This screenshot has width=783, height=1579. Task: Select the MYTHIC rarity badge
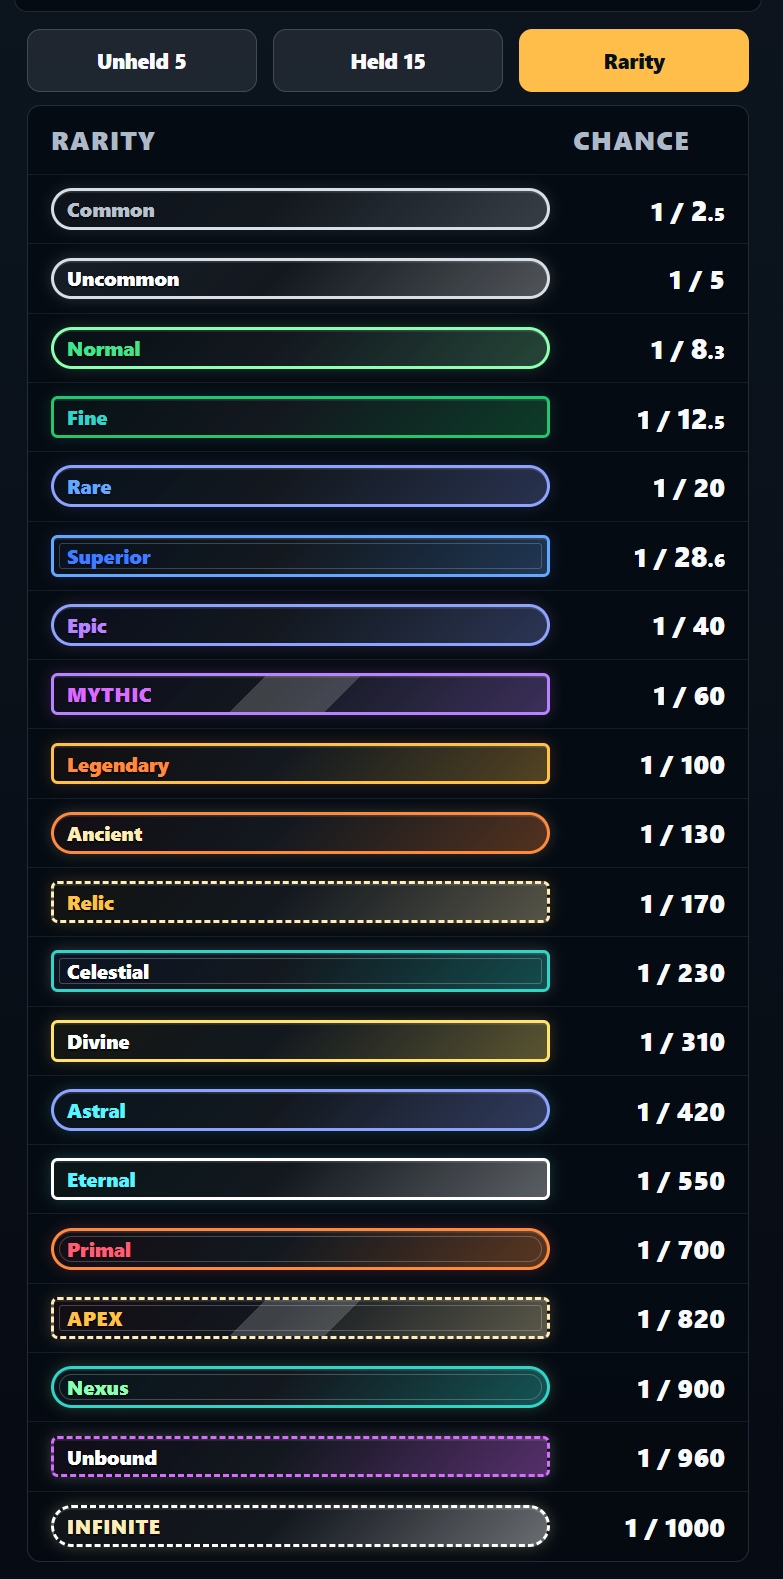coord(300,694)
